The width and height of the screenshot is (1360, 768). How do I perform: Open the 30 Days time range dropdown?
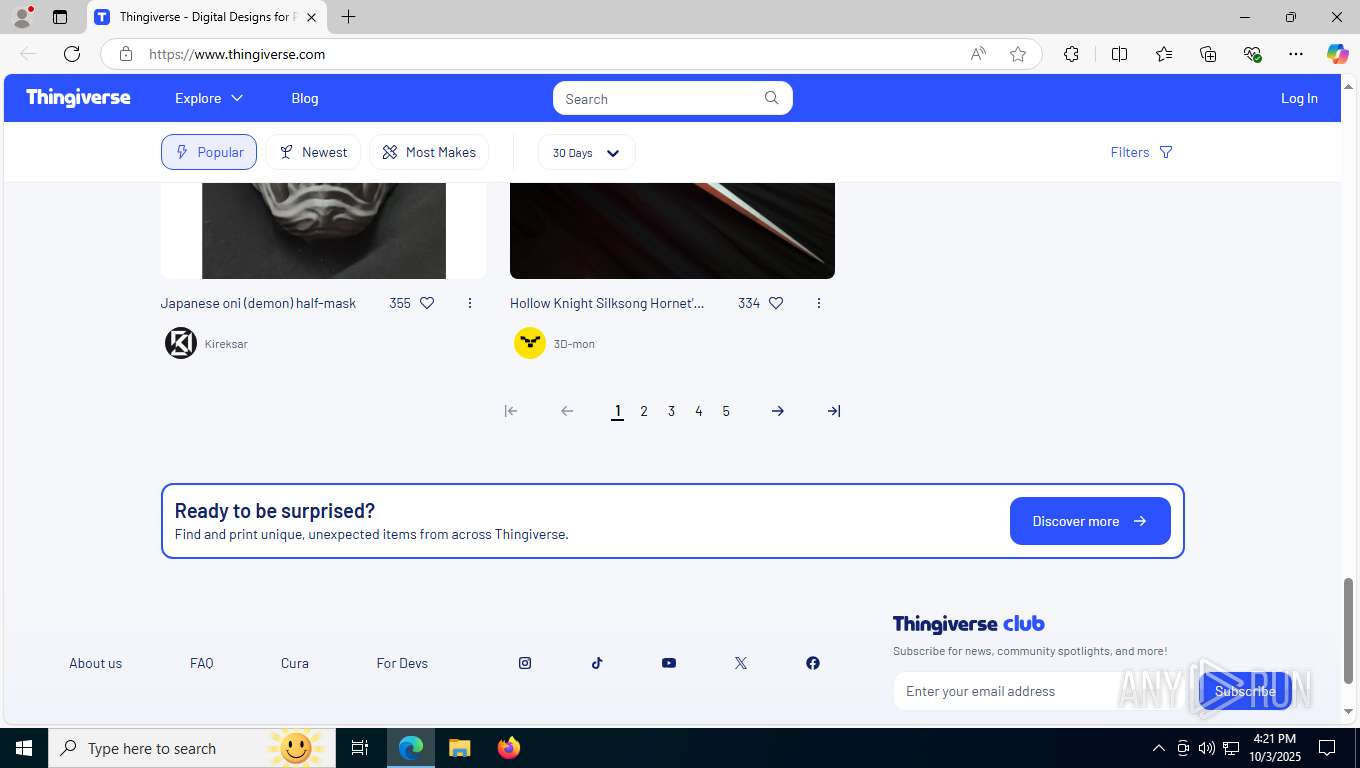[586, 153]
